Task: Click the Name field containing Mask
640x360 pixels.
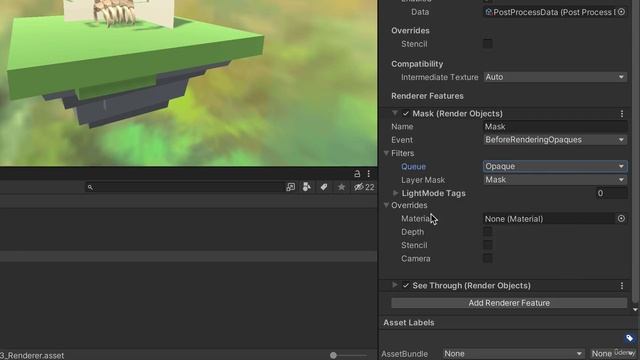Action: tap(555, 127)
